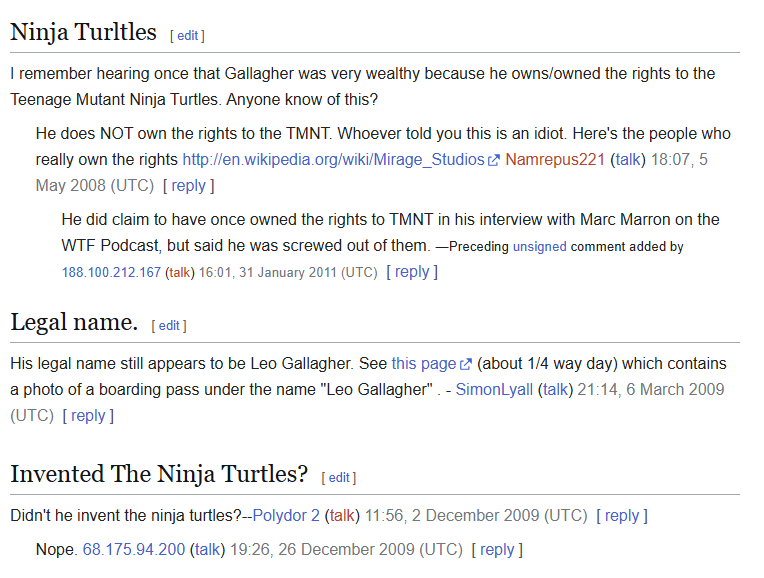Open IP 188.100.212.167 contributions
The image size is (764, 578).
click(x=111, y=272)
